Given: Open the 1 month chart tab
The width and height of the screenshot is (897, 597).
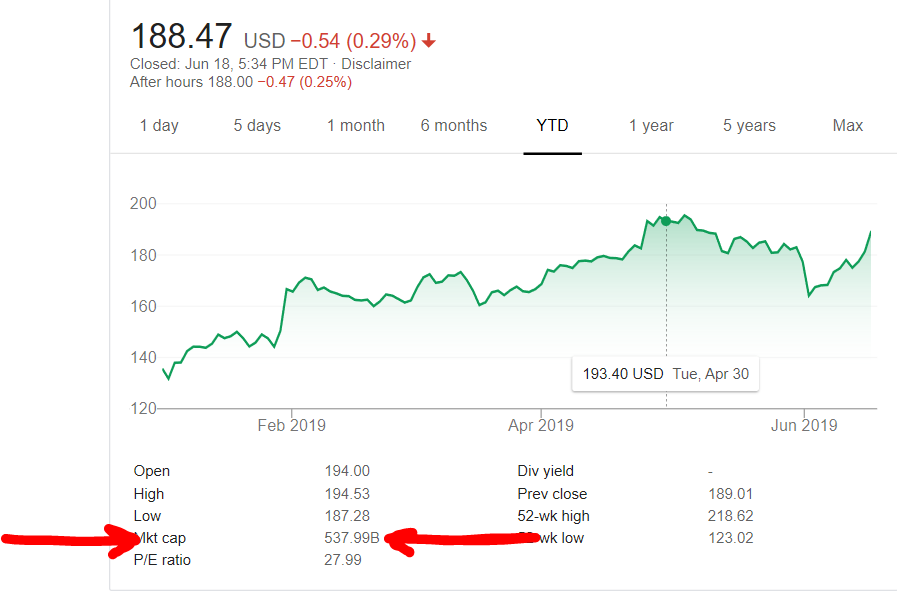Looking at the screenshot, I should coord(355,126).
